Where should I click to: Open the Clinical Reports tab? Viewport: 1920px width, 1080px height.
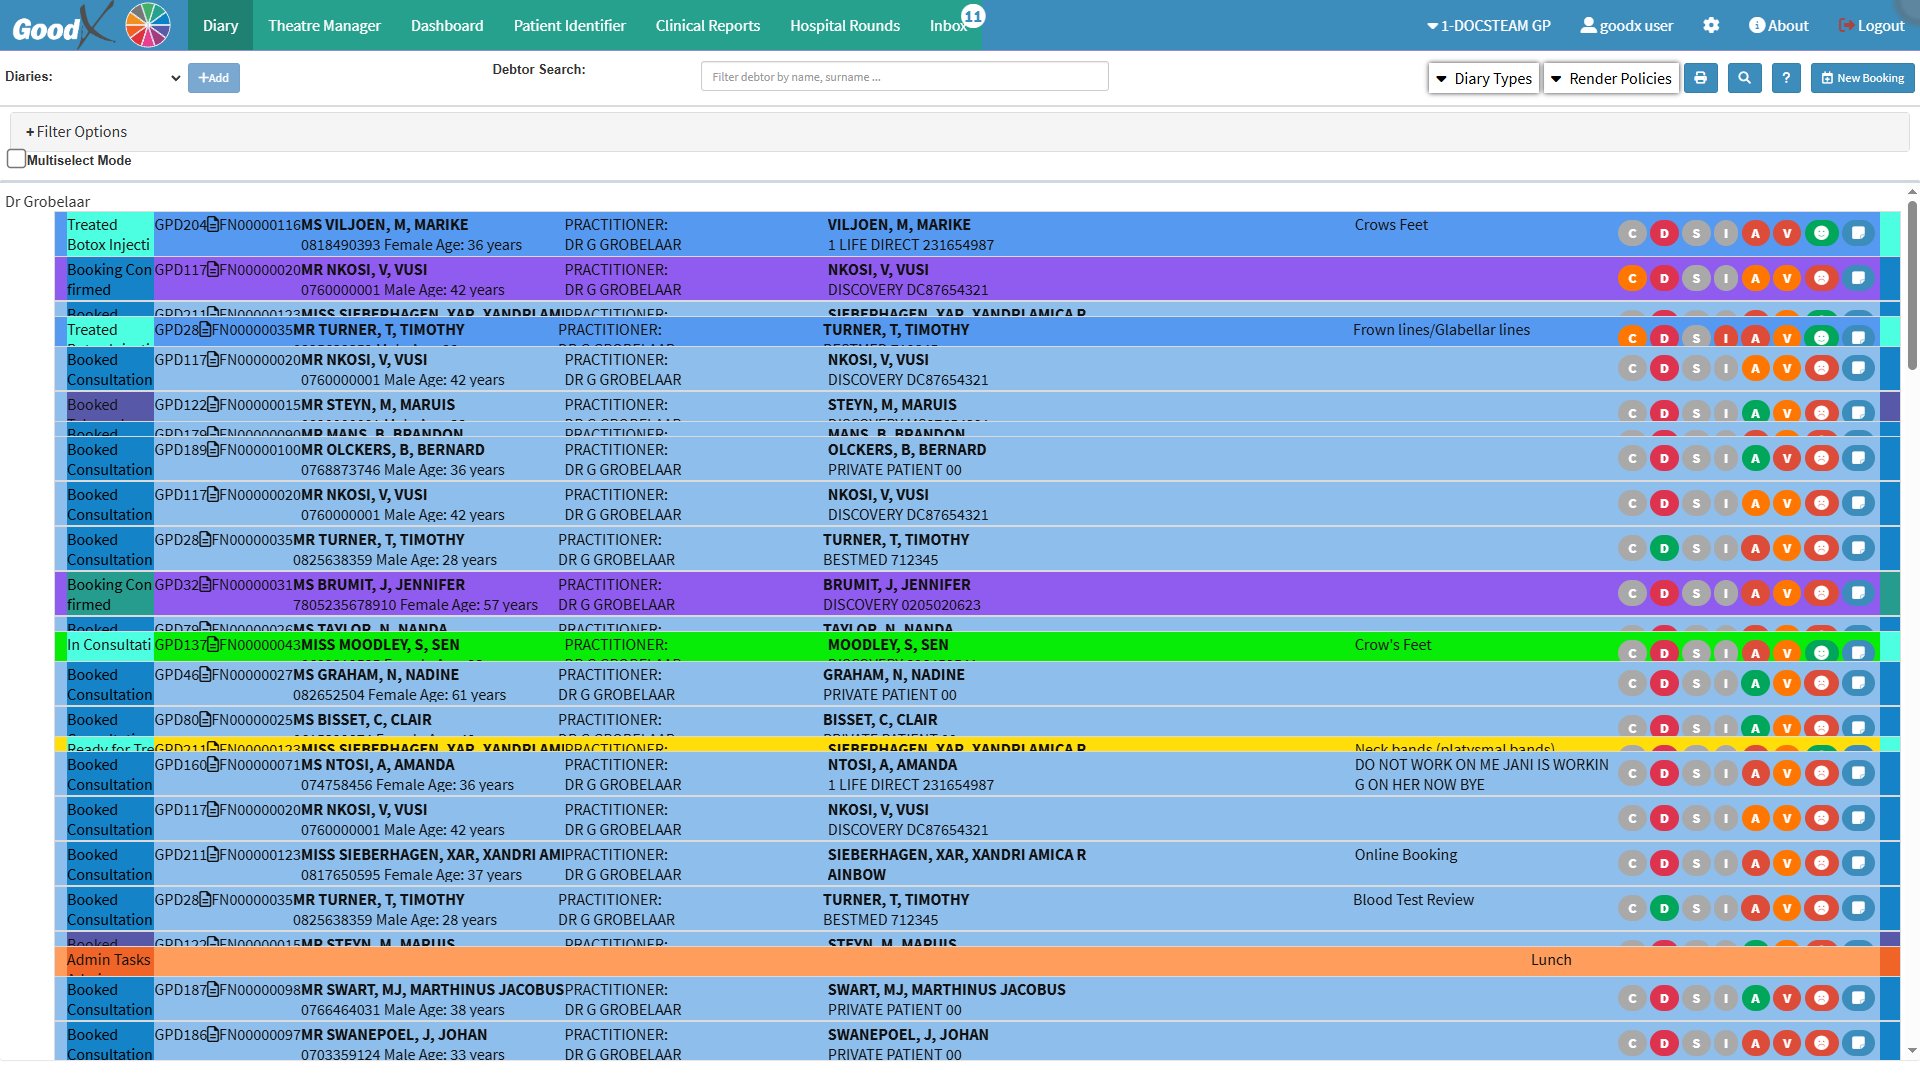707,26
